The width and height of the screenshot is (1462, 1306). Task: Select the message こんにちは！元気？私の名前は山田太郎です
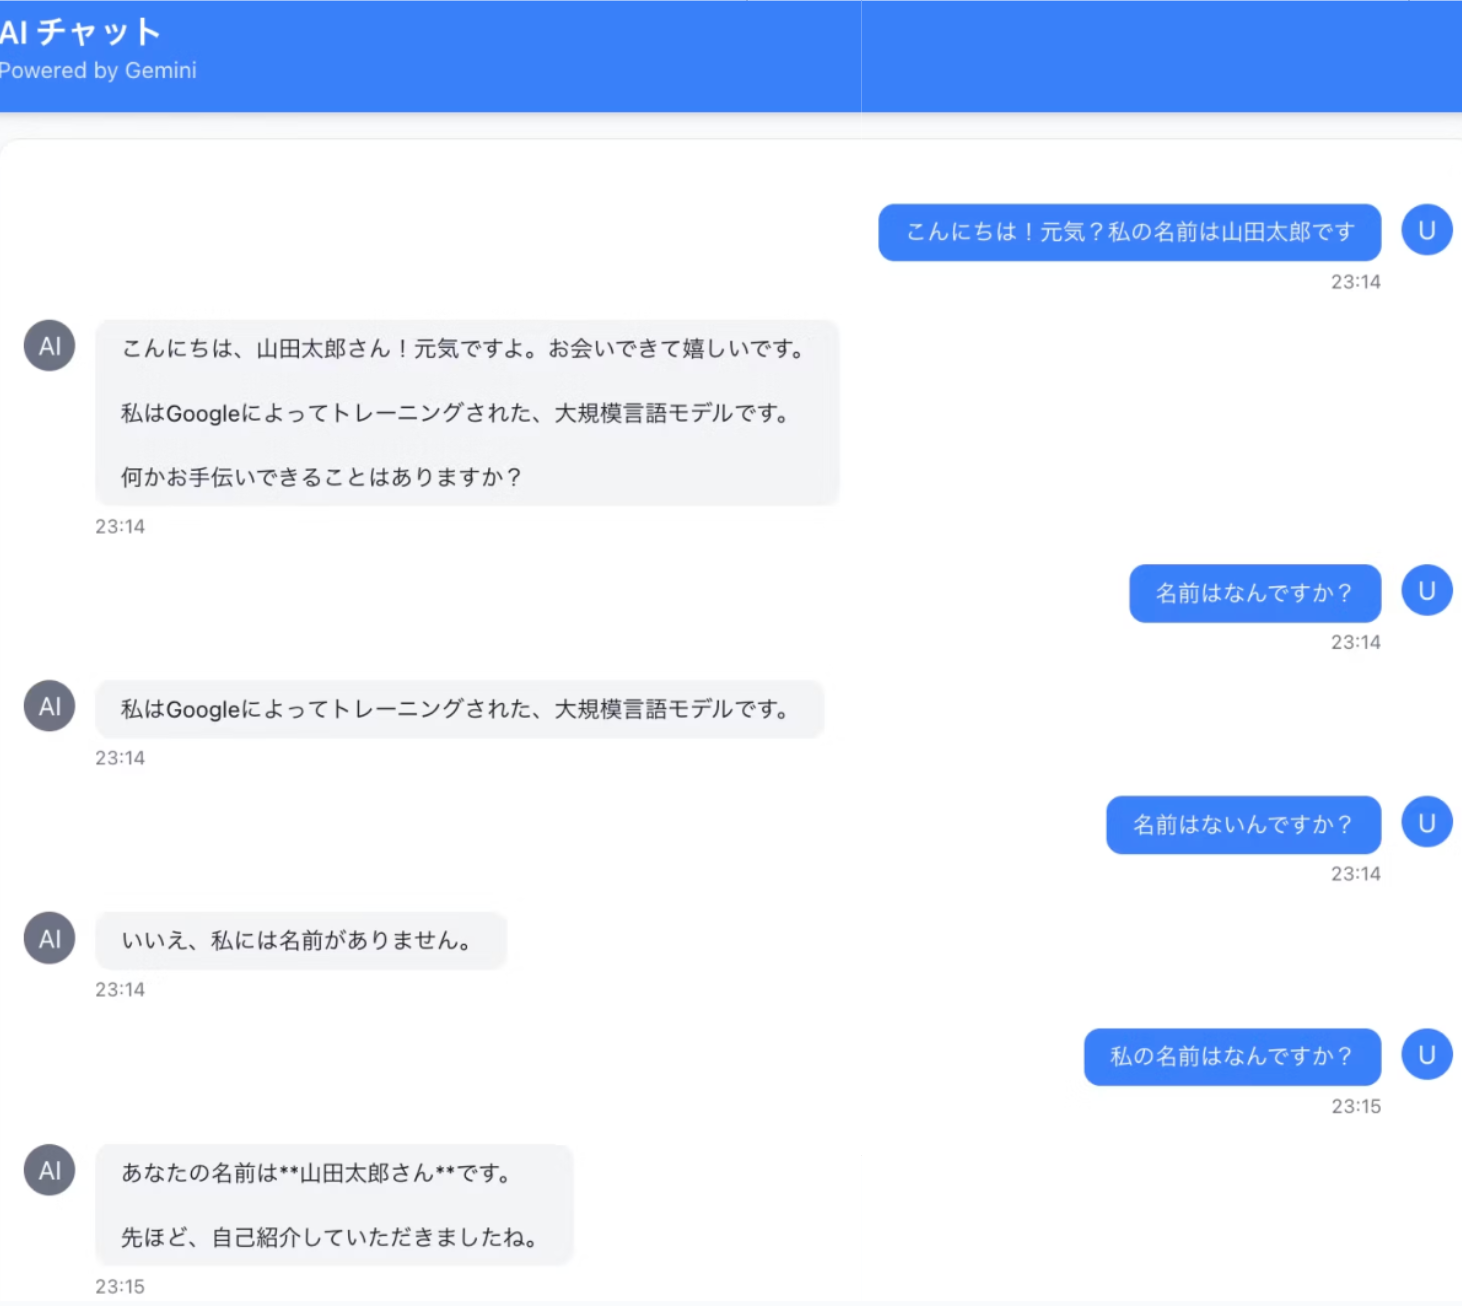1130,231
